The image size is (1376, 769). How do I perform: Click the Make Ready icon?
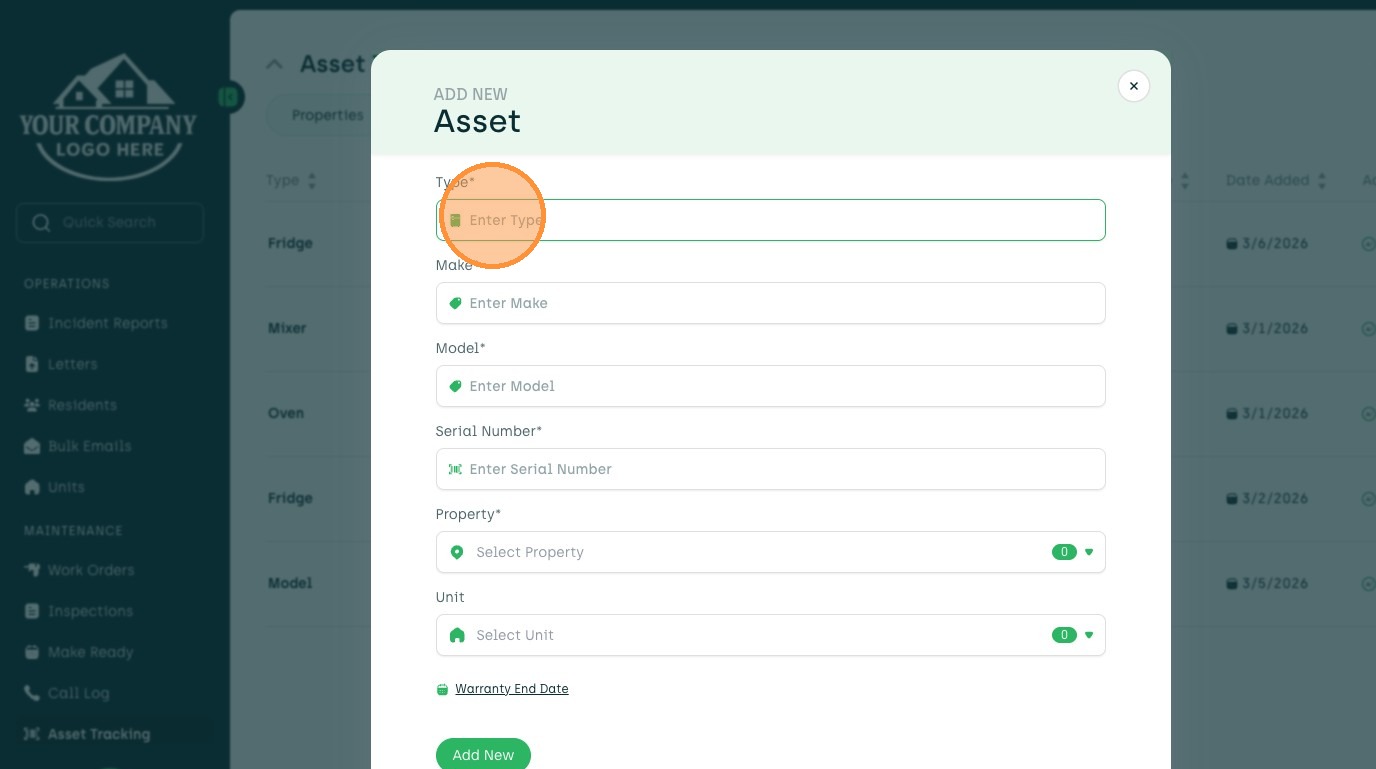(31, 653)
